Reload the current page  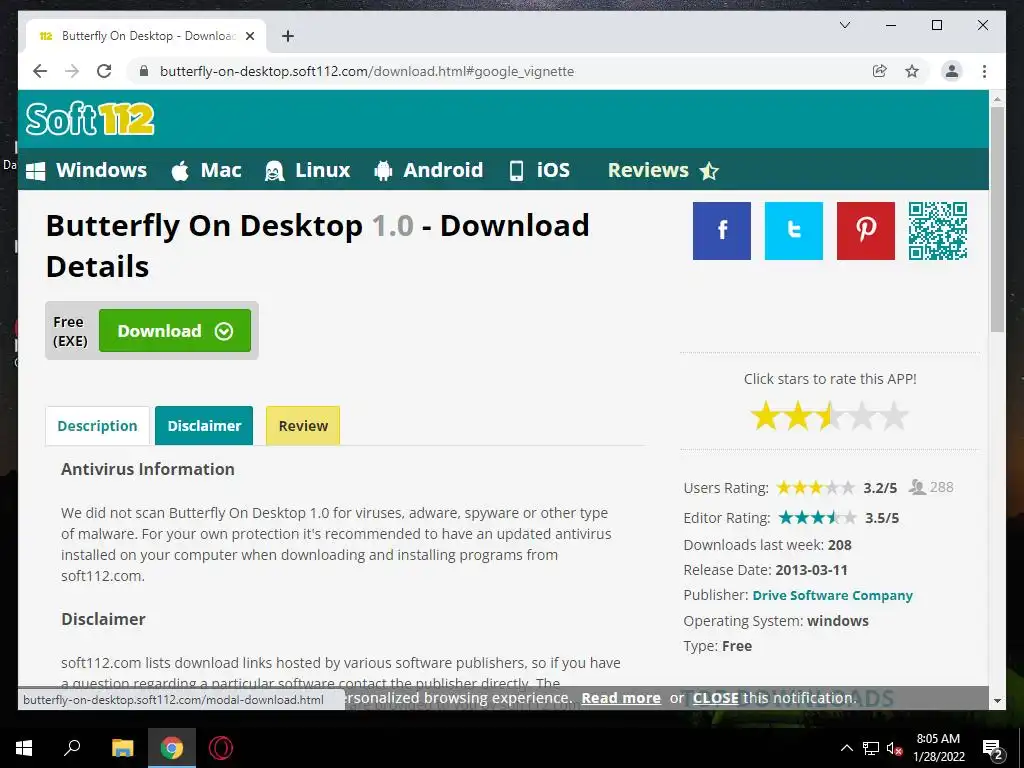click(104, 71)
